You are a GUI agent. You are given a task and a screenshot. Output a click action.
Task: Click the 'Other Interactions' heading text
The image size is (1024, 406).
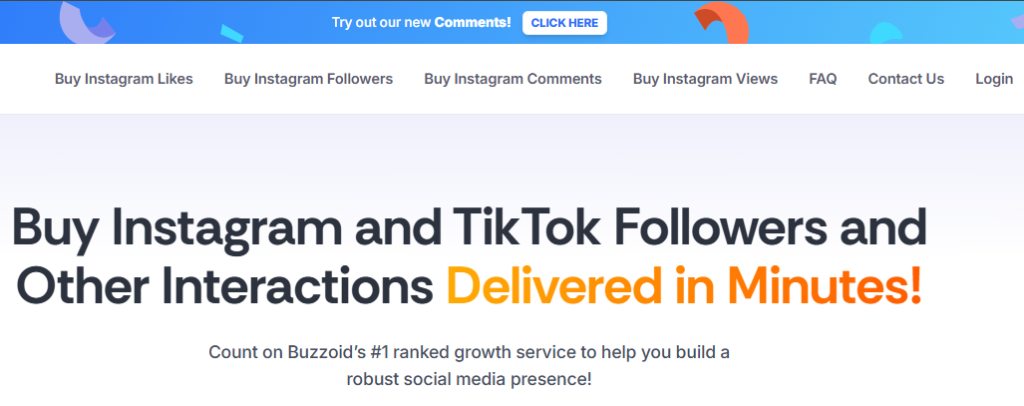point(224,286)
